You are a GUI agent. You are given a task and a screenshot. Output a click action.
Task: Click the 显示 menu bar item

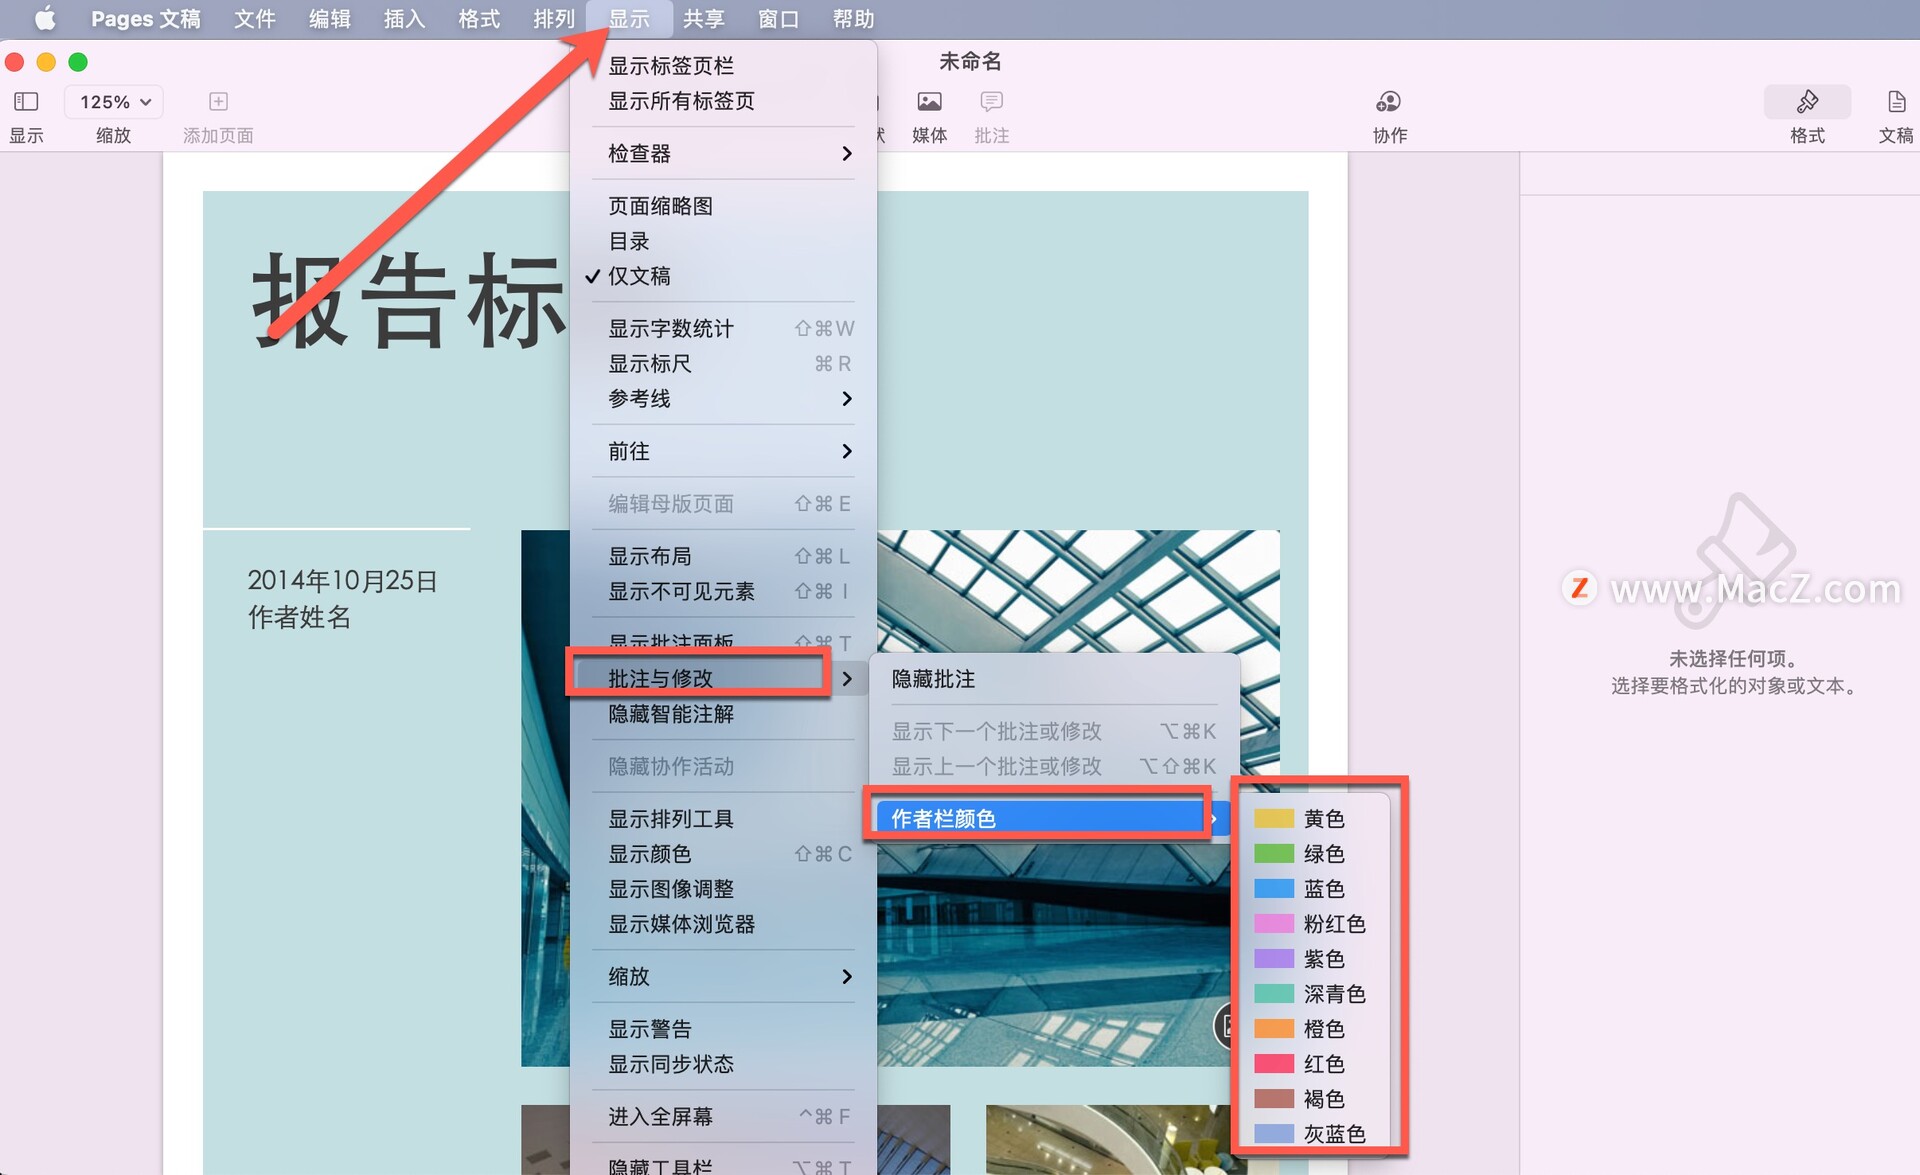[x=629, y=19]
